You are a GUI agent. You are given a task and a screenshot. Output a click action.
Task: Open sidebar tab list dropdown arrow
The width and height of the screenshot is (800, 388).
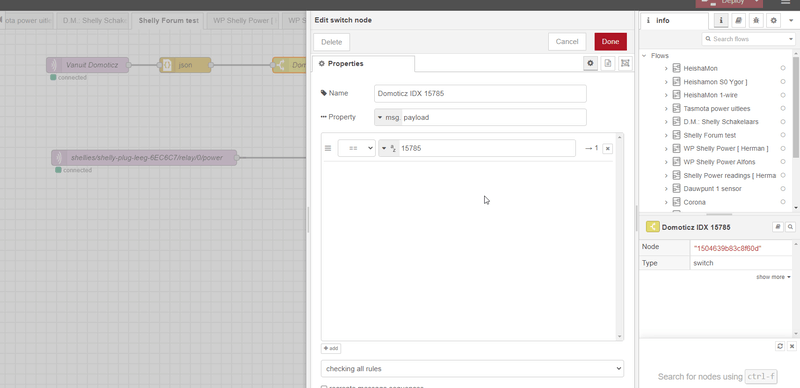791,20
